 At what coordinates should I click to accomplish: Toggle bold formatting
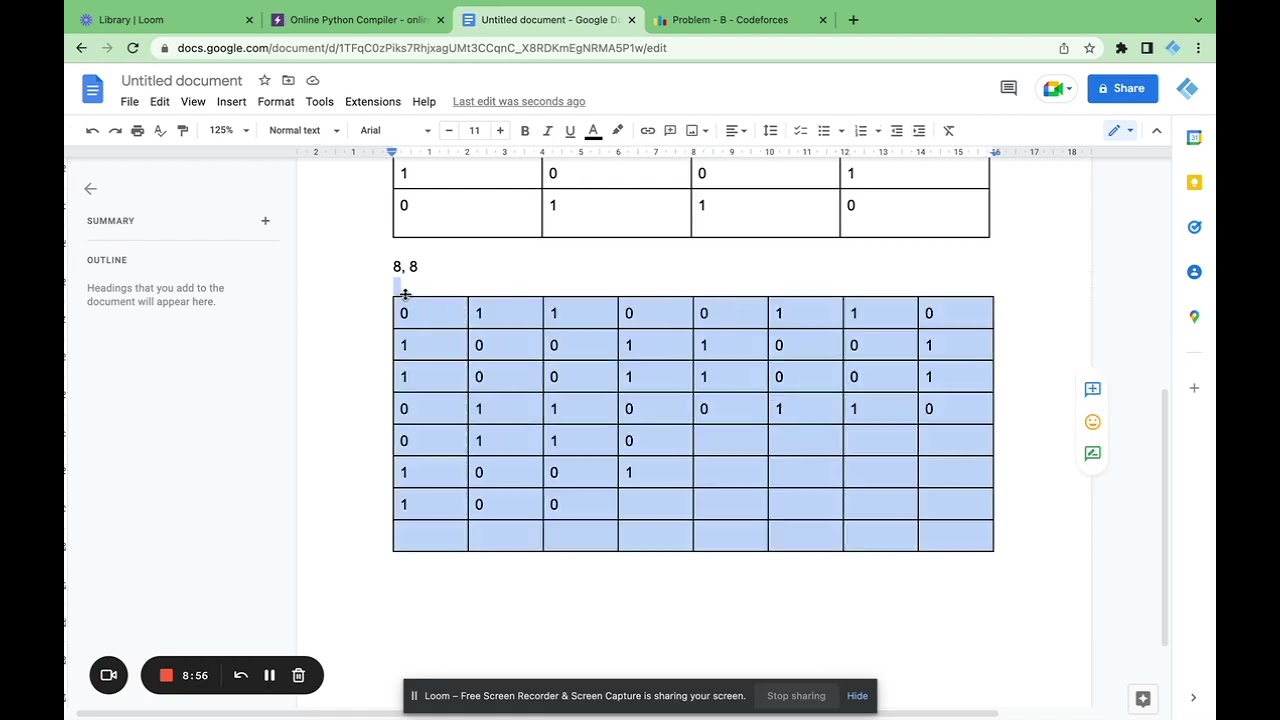point(524,131)
